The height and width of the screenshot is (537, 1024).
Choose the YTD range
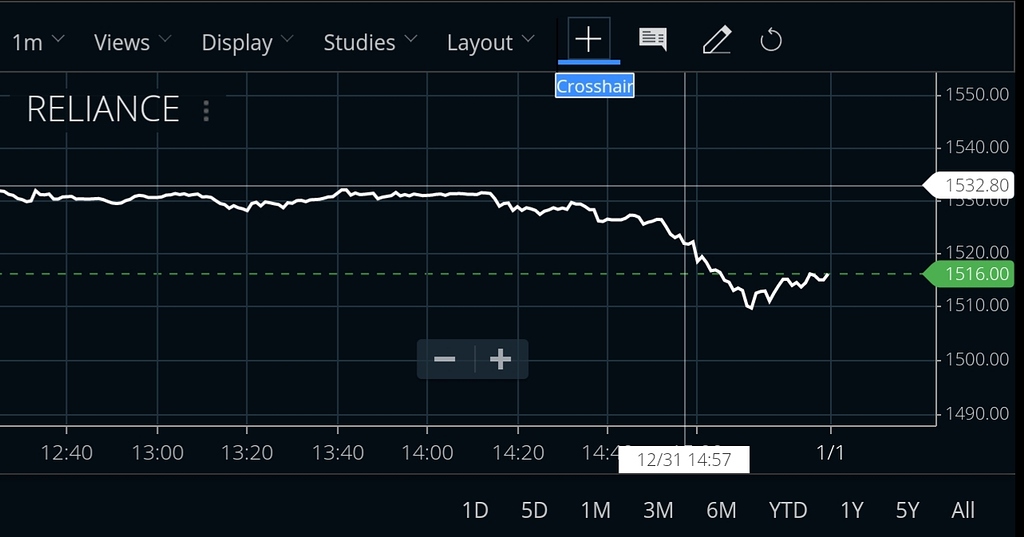click(788, 510)
